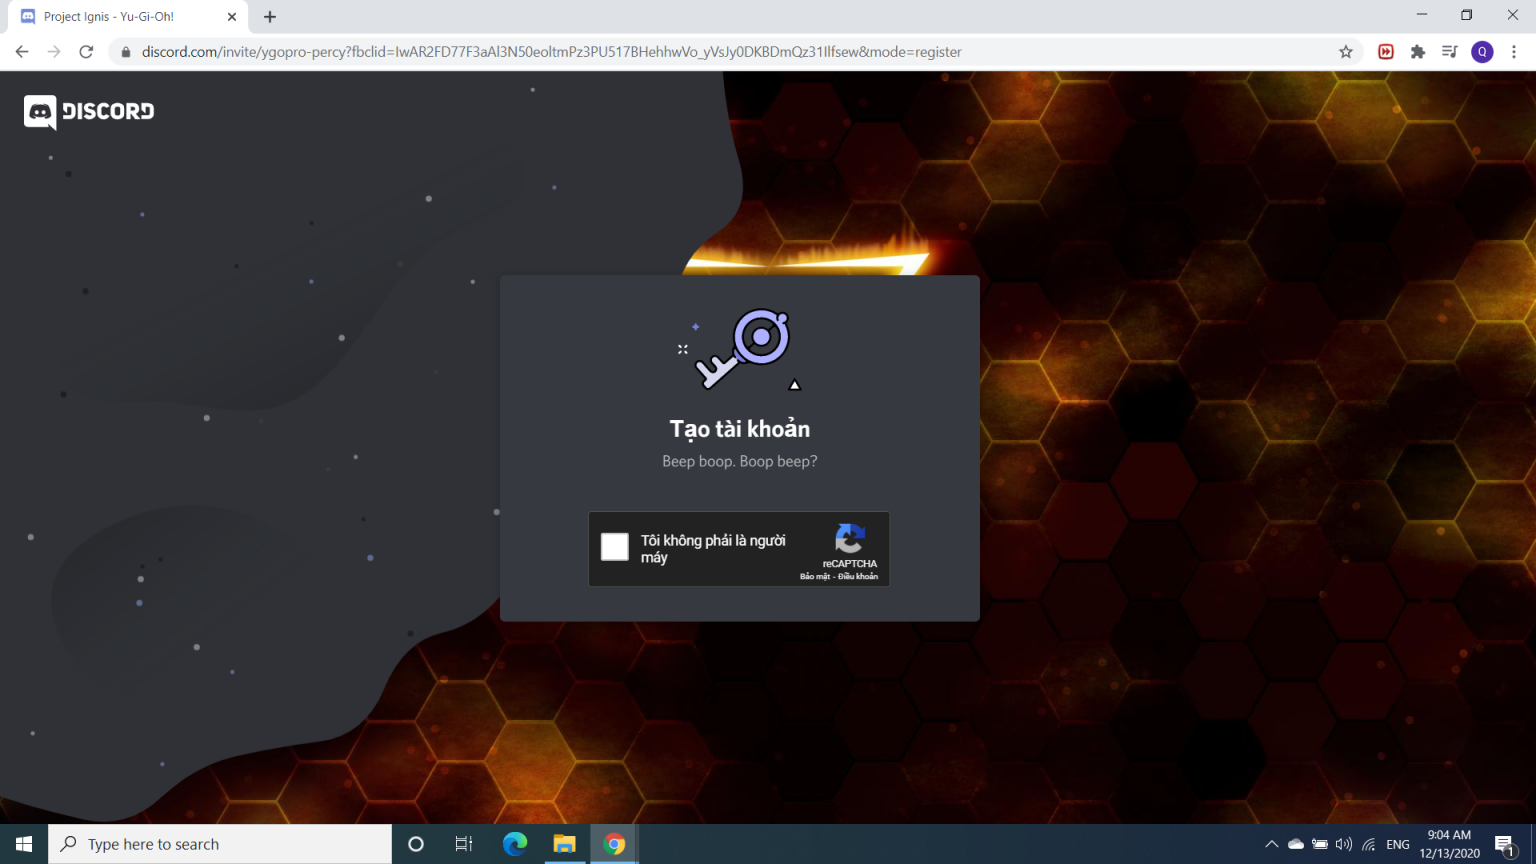Click the Discord logo
This screenshot has width=1536, height=864.
coord(89,112)
